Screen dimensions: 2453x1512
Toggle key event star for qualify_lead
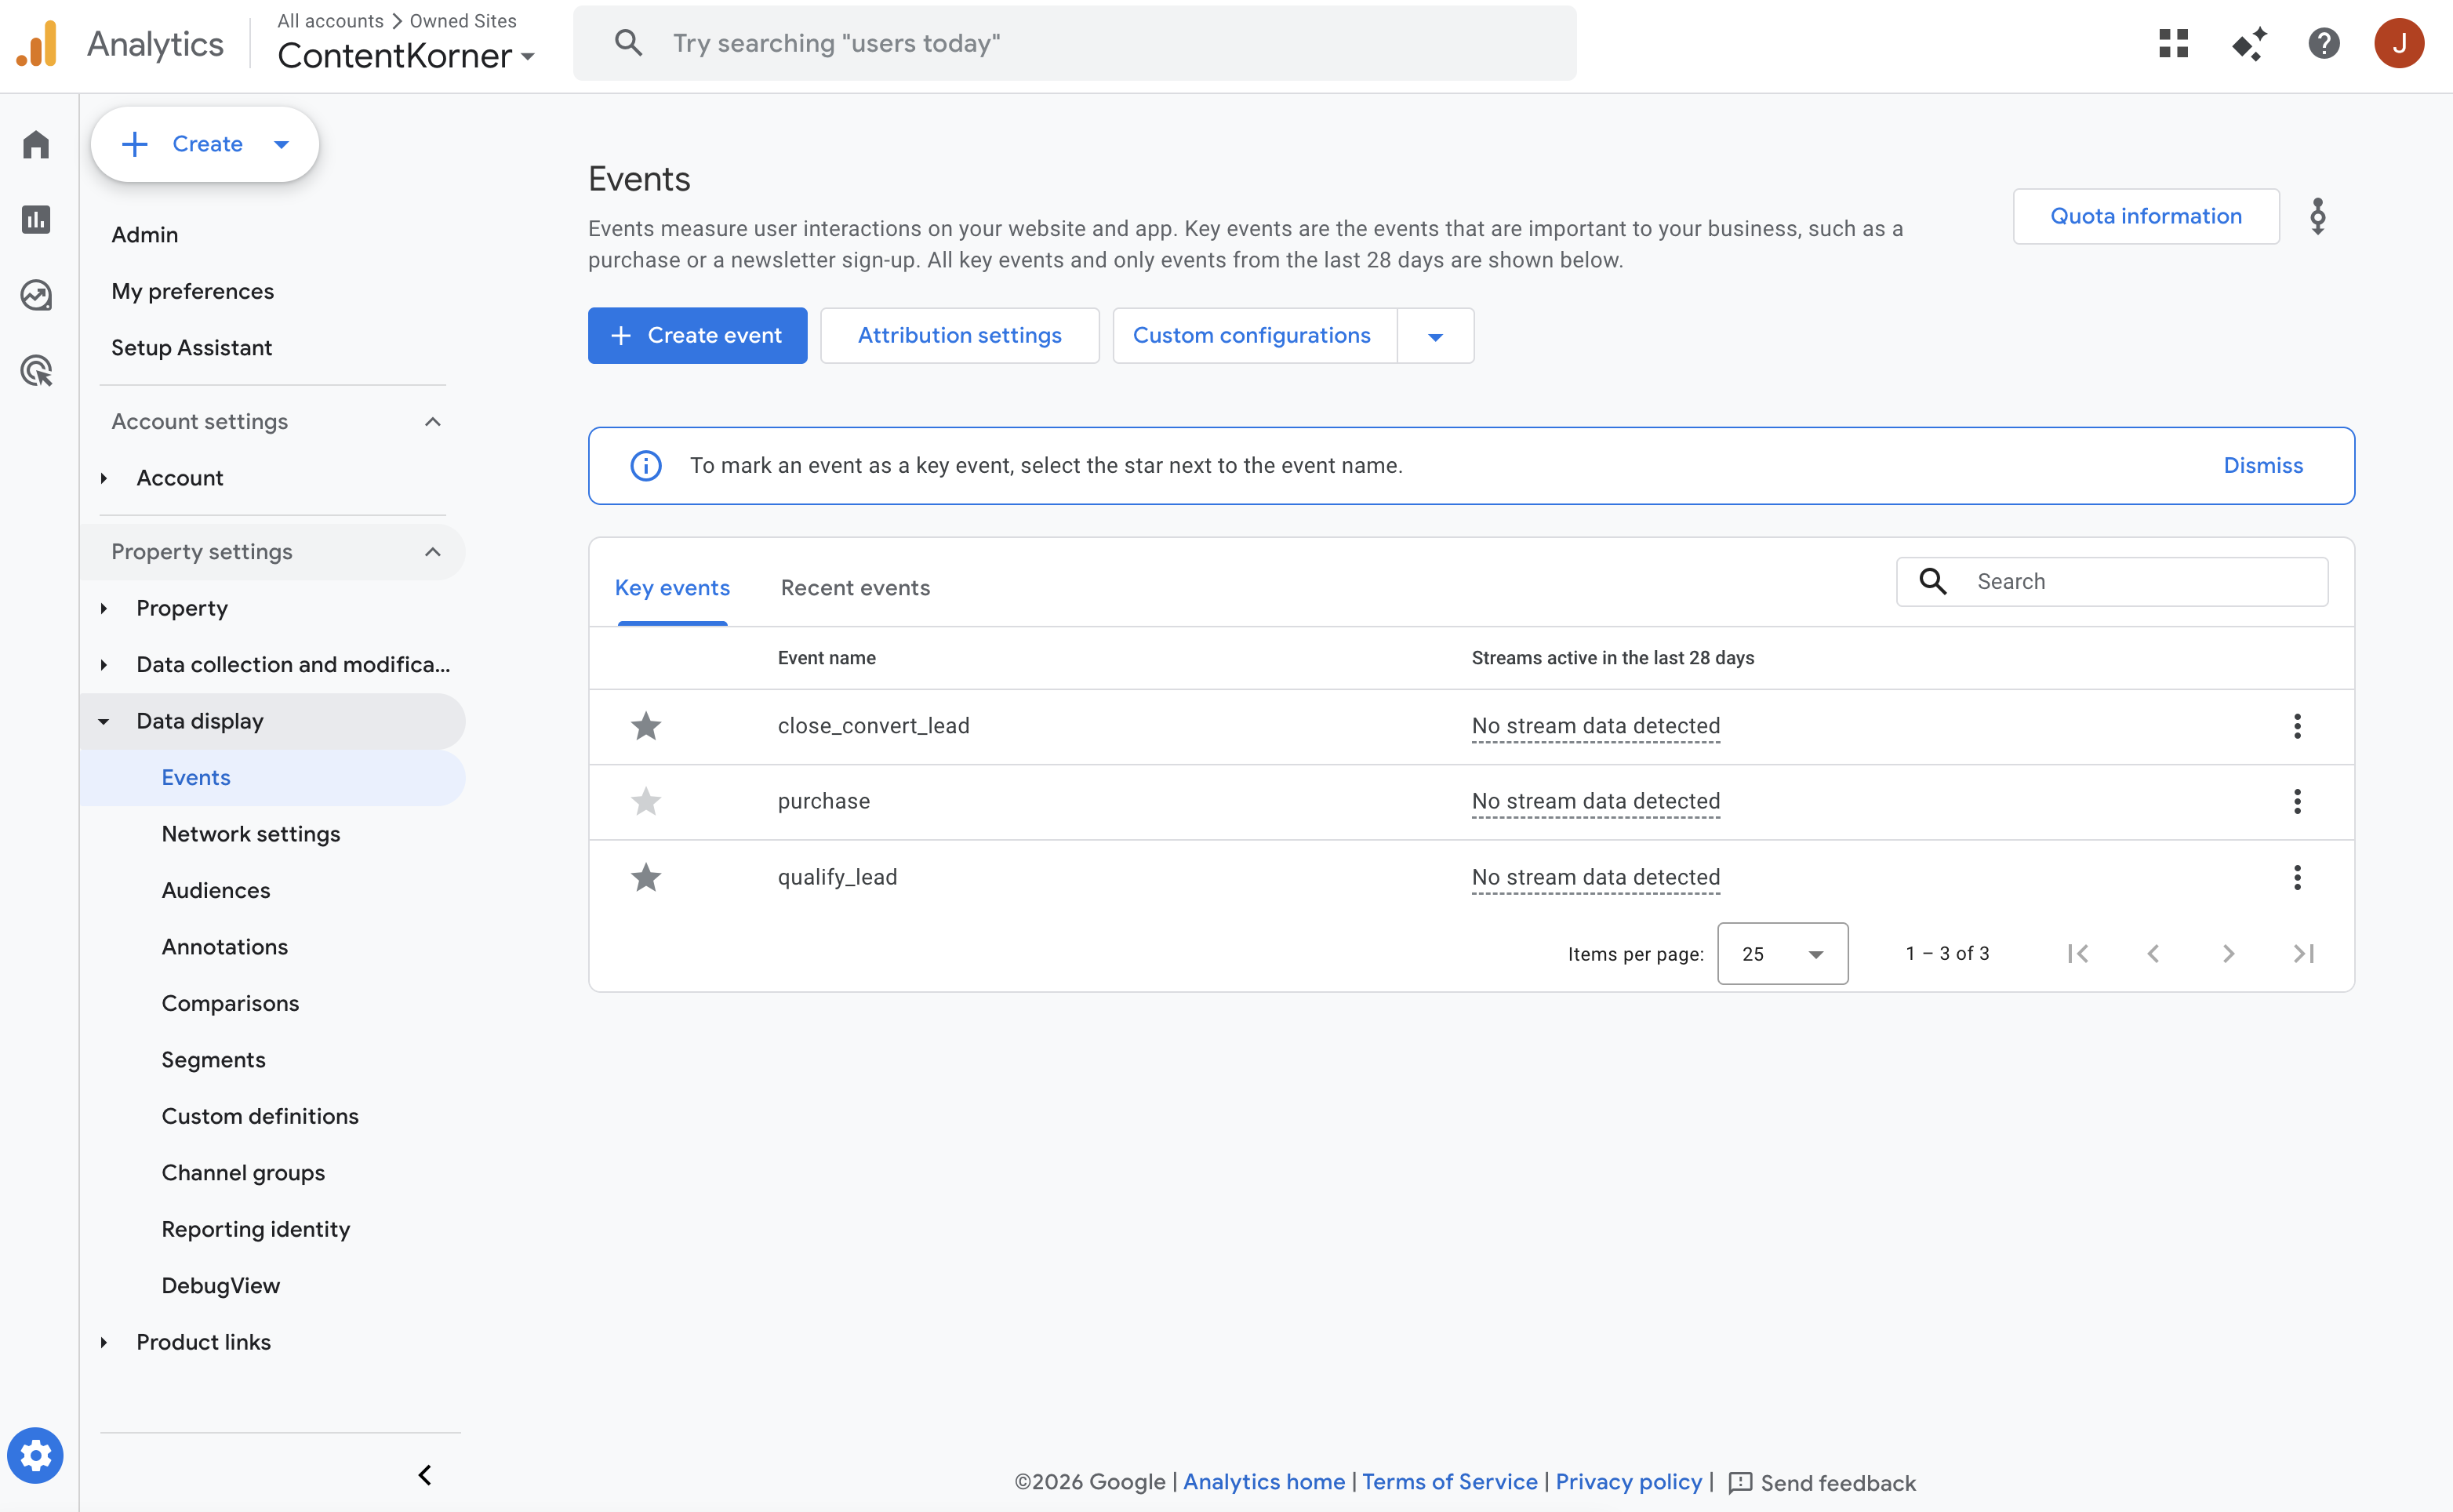(646, 877)
